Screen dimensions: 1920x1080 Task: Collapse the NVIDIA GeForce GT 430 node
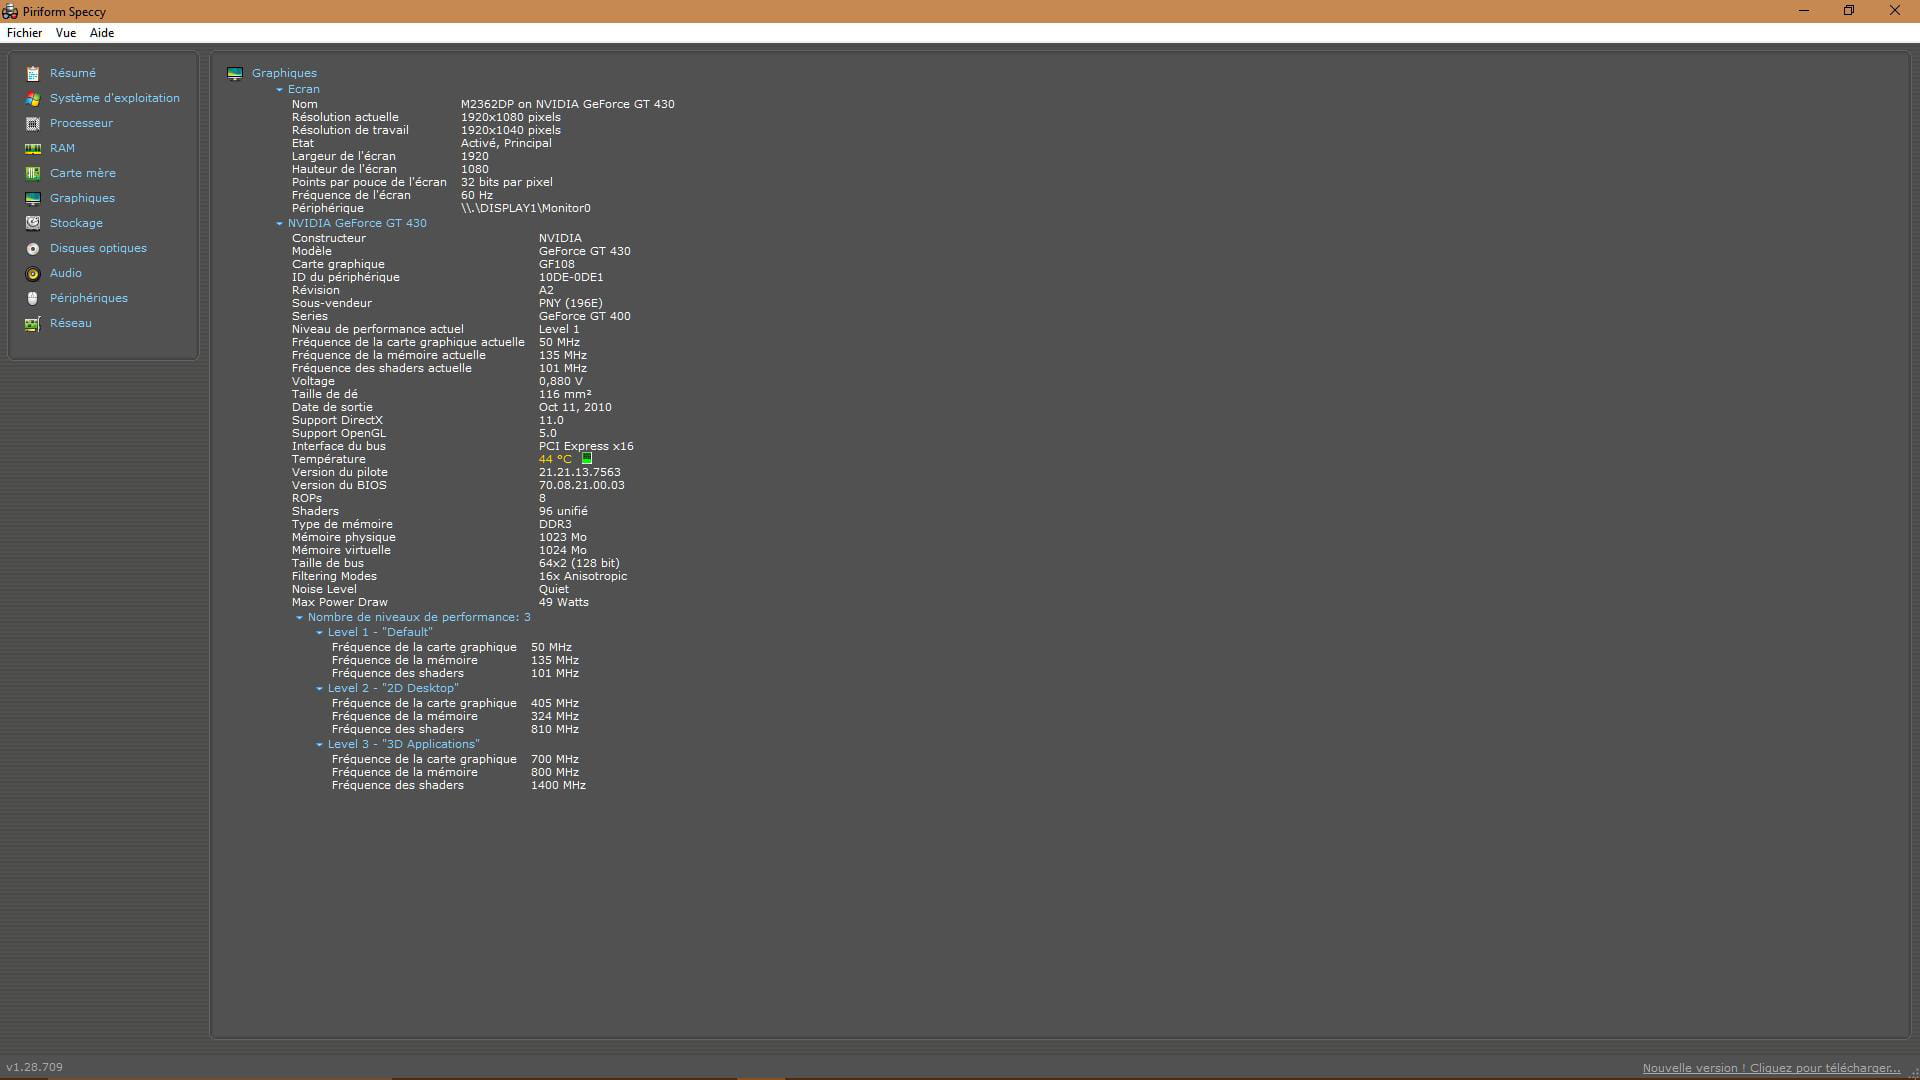pos(280,224)
